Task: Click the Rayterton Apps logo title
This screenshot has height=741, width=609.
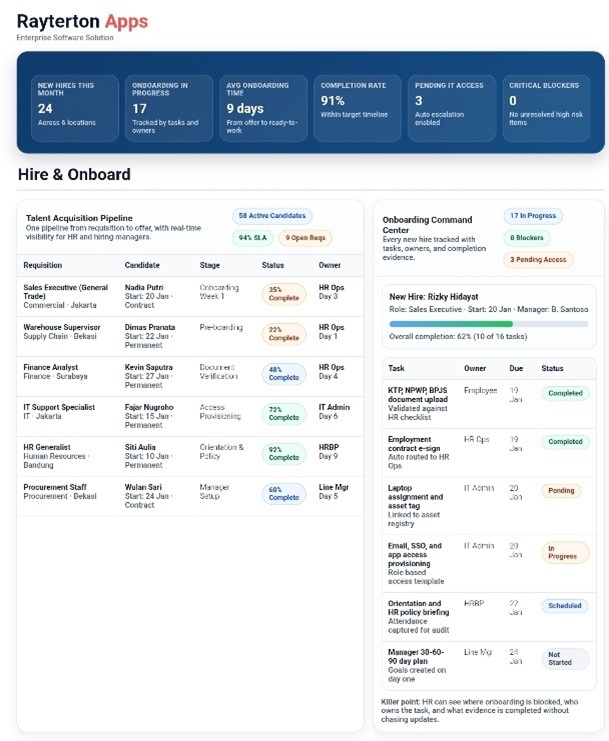Action: coord(82,22)
